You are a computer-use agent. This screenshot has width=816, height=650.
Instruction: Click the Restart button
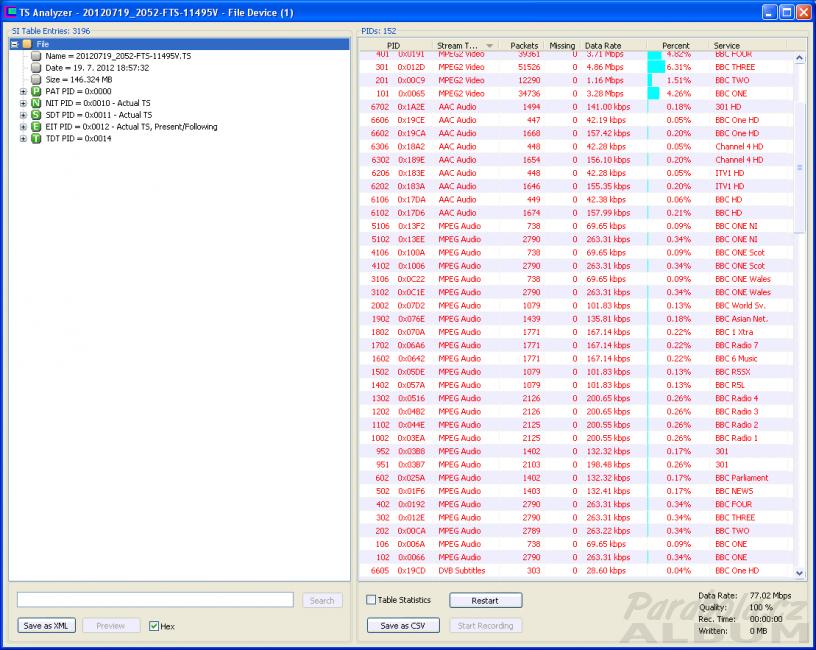click(485, 601)
